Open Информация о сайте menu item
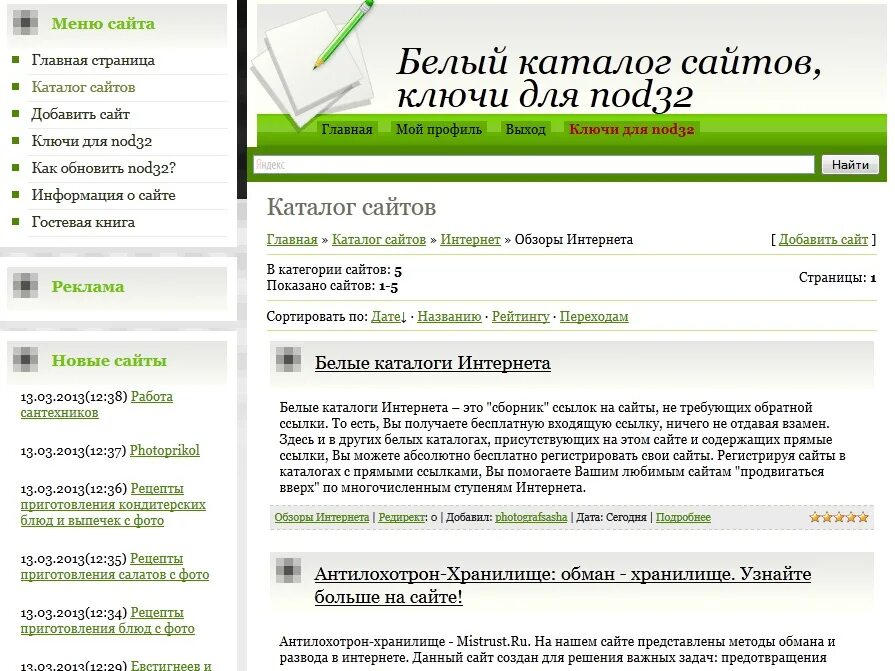 [103, 195]
